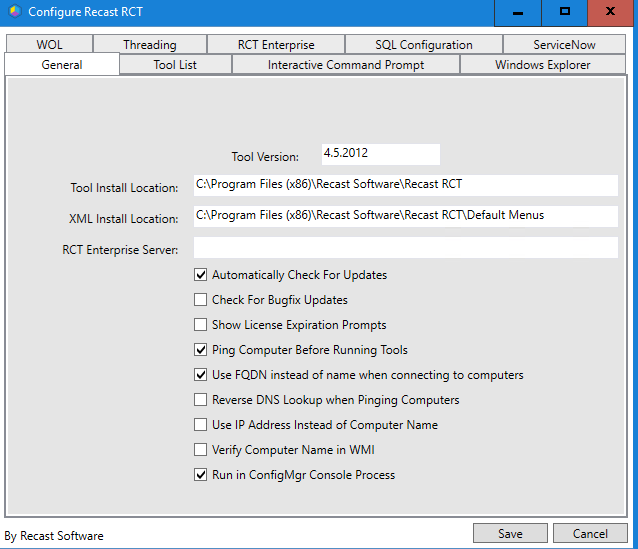Select the RCT Enterprise tab
The height and width of the screenshot is (549, 638).
pos(276,44)
